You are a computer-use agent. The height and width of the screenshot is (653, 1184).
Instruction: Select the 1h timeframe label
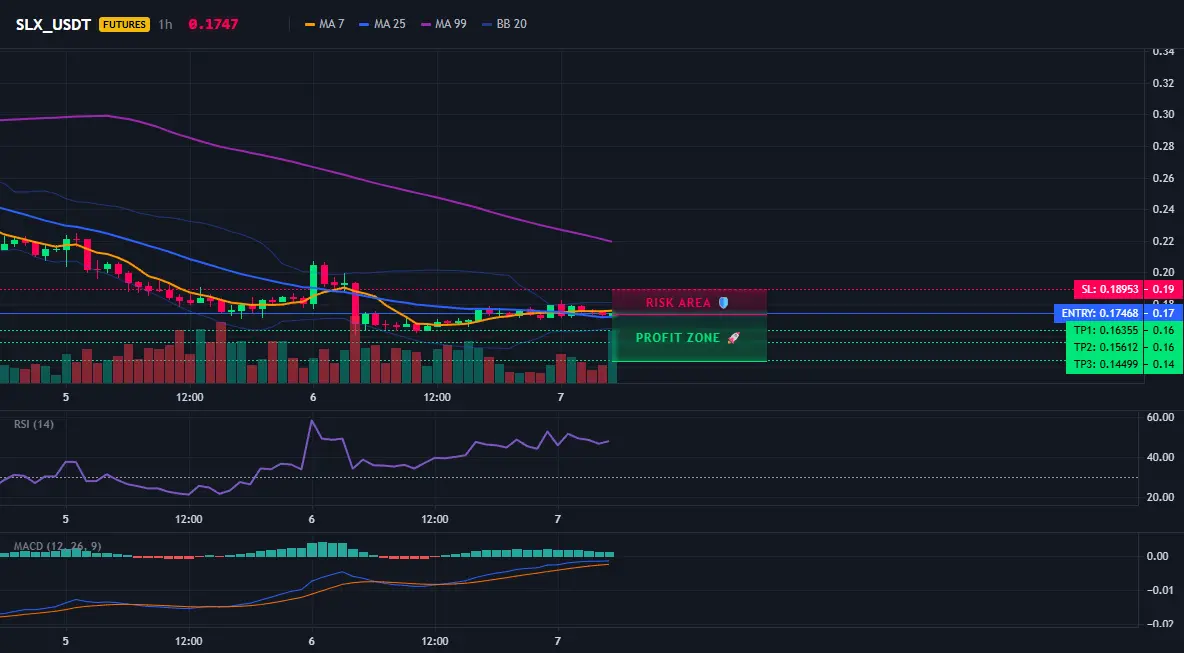[x=165, y=24]
